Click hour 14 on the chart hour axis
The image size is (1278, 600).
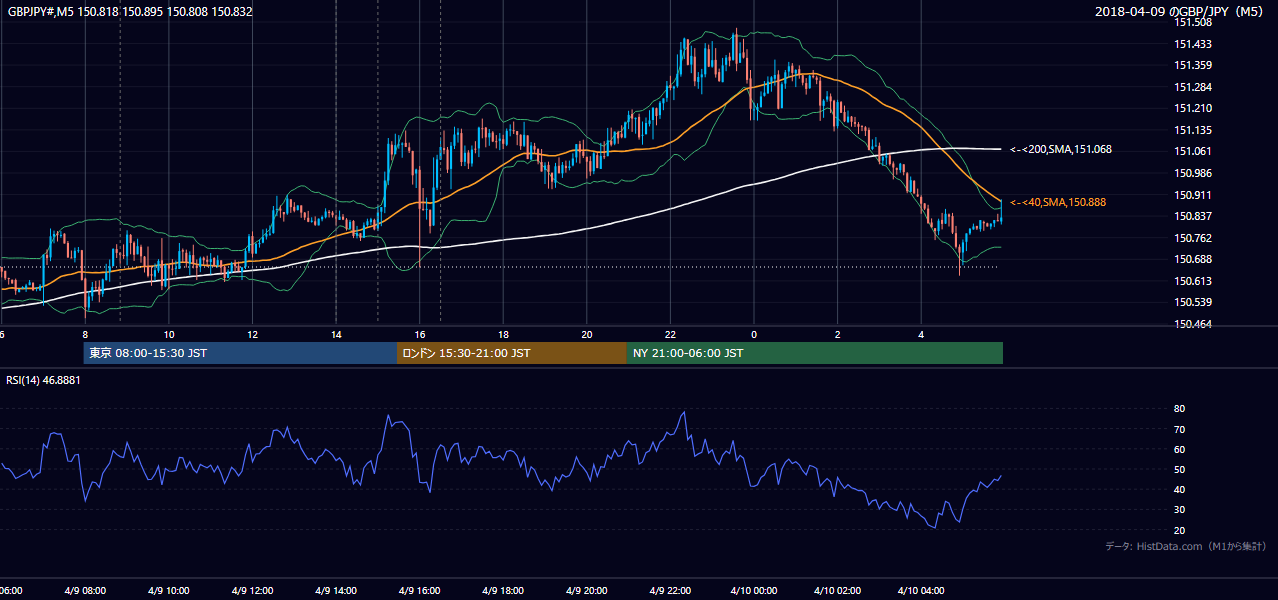336,335
